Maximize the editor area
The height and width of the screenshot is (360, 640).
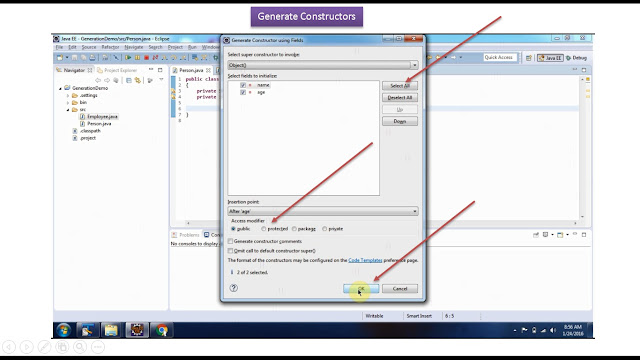pyautogui.click(x=584, y=70)
